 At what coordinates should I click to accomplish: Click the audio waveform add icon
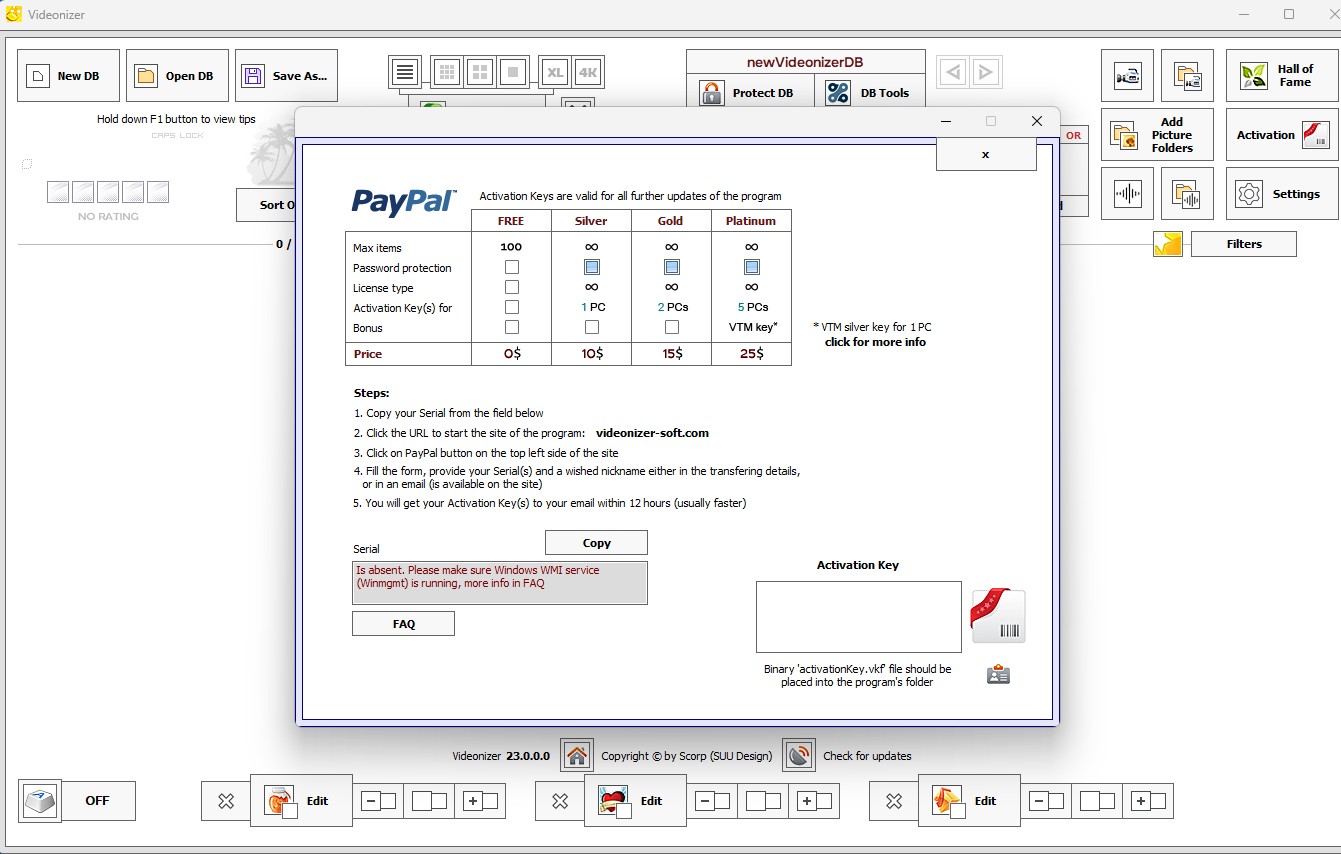pos(1127,194)
